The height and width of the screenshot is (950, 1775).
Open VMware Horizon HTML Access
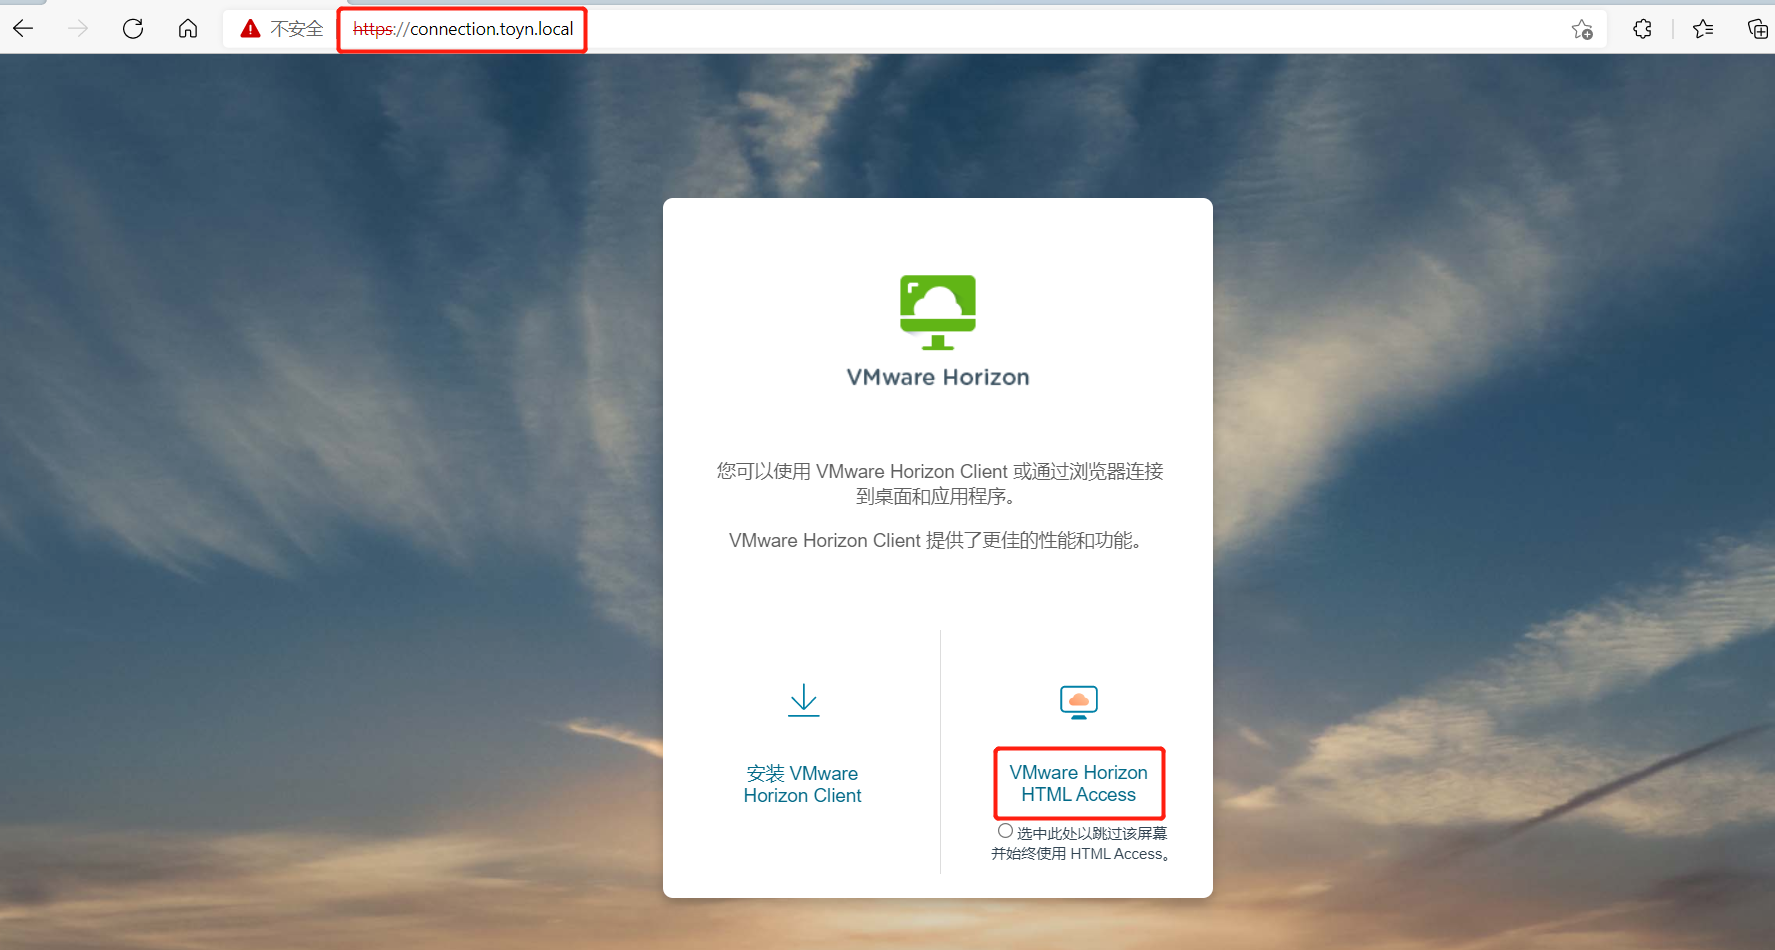pyautogui.click(x=1078, y=783)
